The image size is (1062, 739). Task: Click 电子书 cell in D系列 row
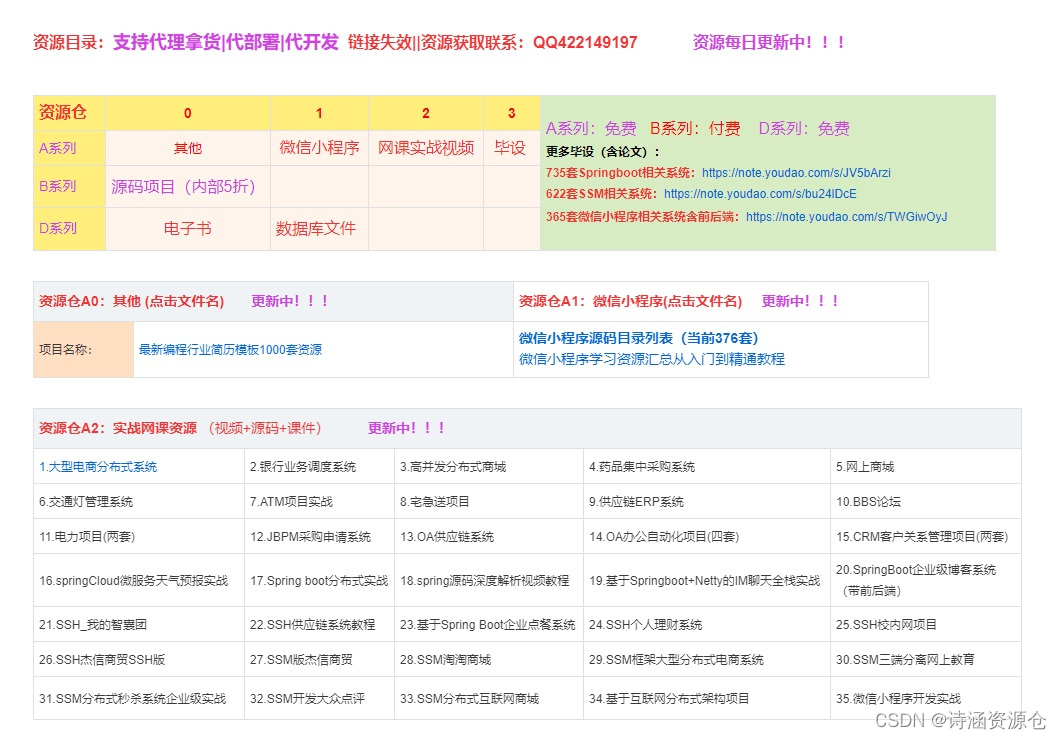click(x=188, y=229)
